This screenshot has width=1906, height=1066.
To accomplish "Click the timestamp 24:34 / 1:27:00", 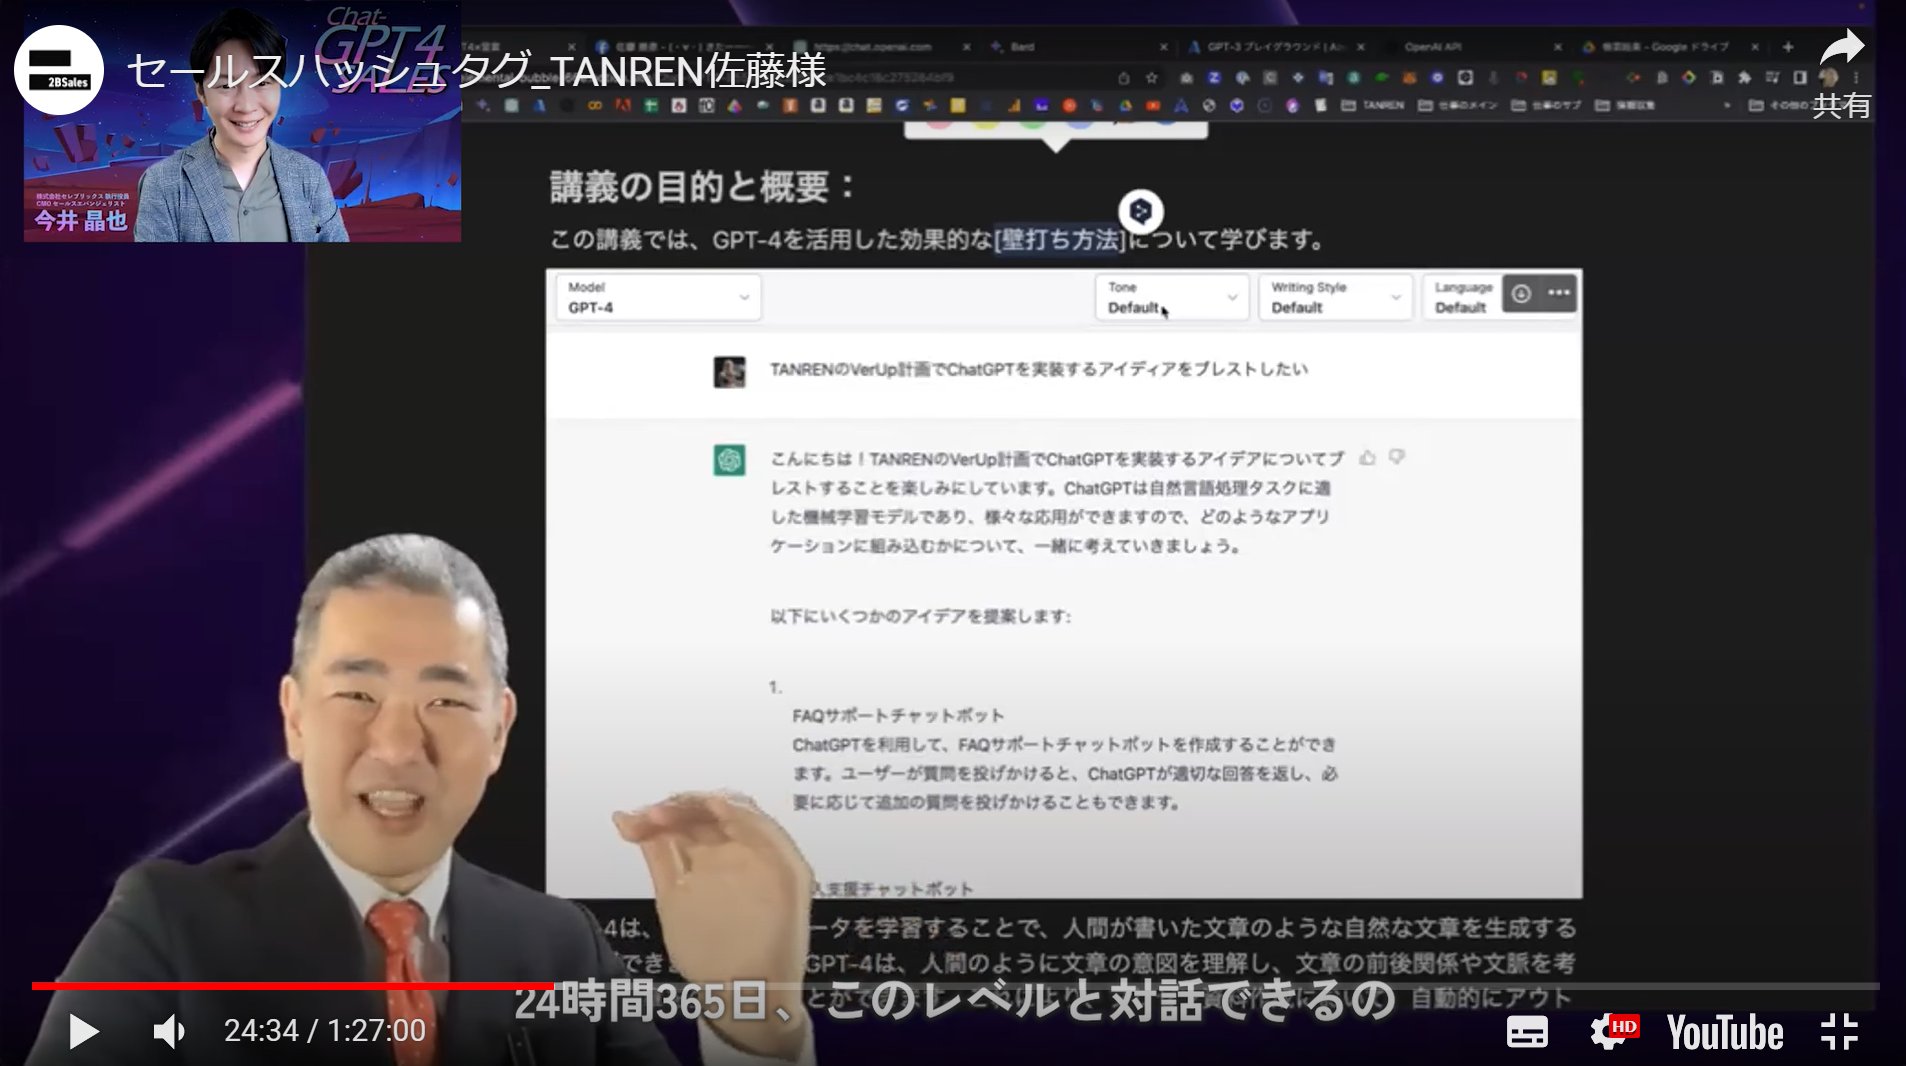I will click(x=325, y=1031).
